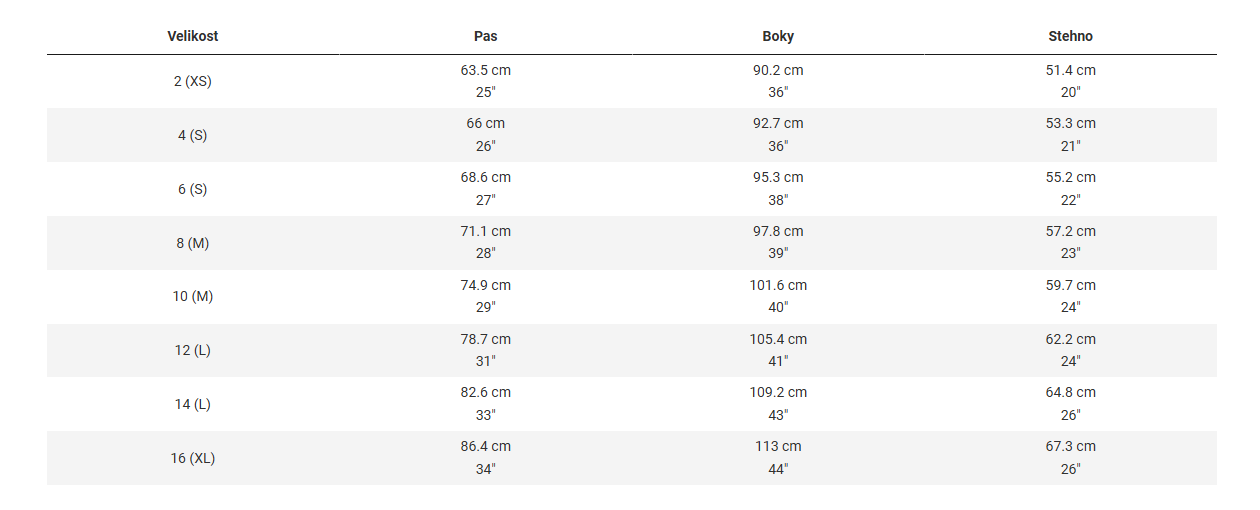Click the Stehno column header
The image size is (1260, 510).
[1070, 36]
